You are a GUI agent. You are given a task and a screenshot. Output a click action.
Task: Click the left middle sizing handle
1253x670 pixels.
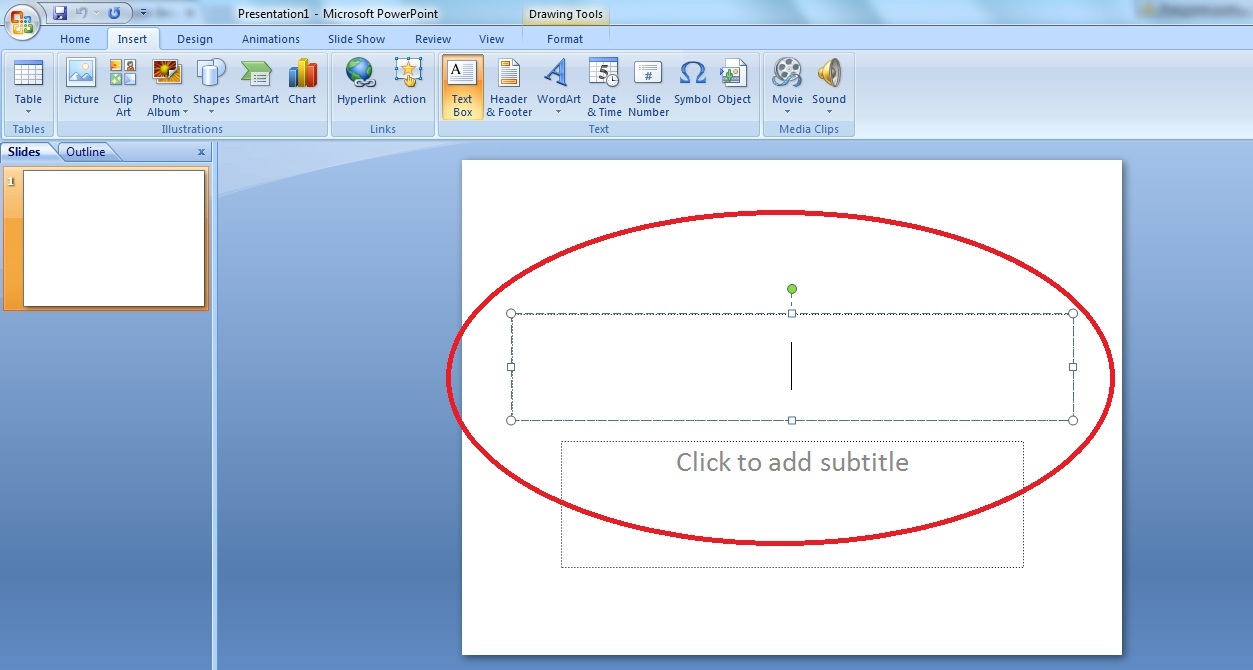pos(511,367)
